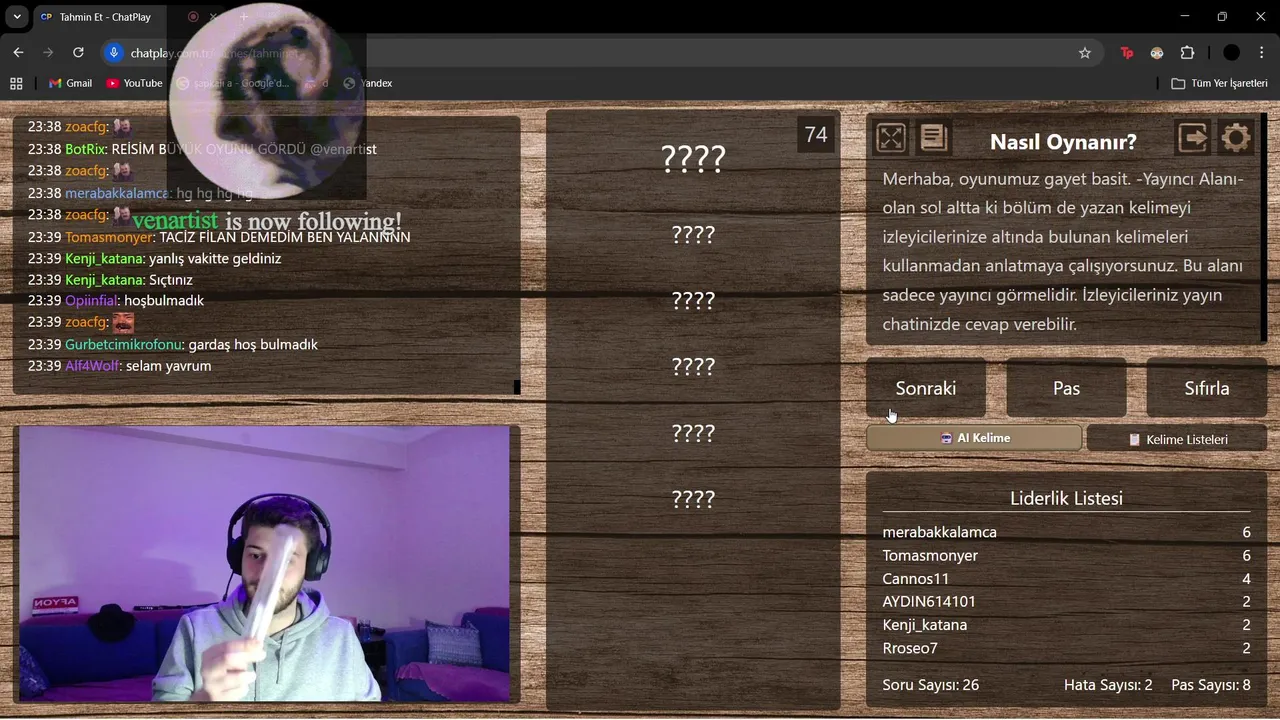This screenshot has width=1280, height=720.
Task: Open the YouTube bookmark
Action: click(134, 83)
